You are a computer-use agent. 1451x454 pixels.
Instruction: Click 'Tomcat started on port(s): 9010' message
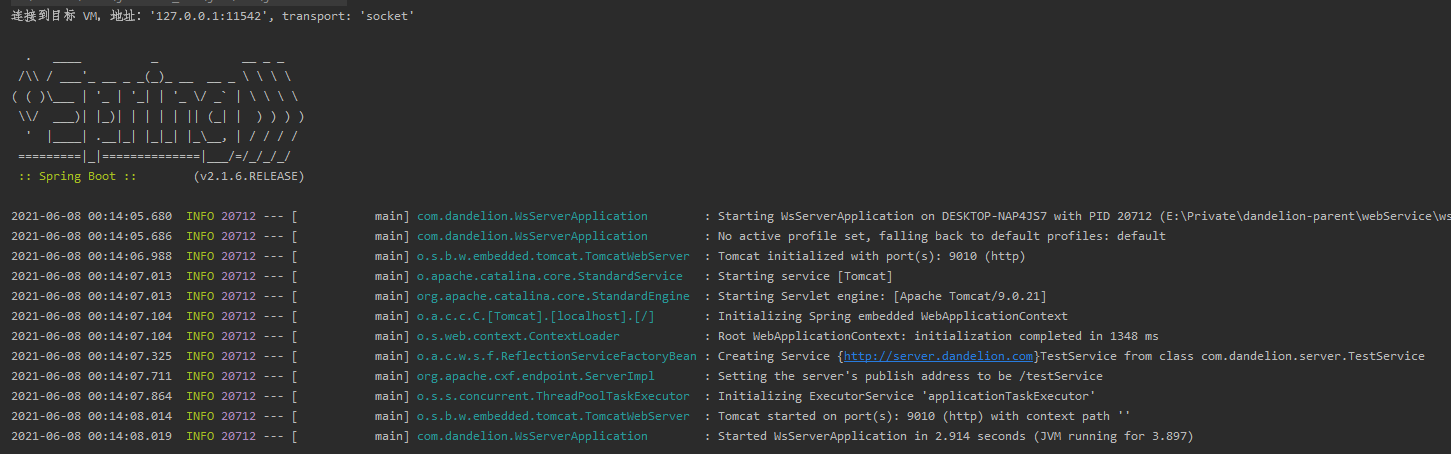(924, 416)
